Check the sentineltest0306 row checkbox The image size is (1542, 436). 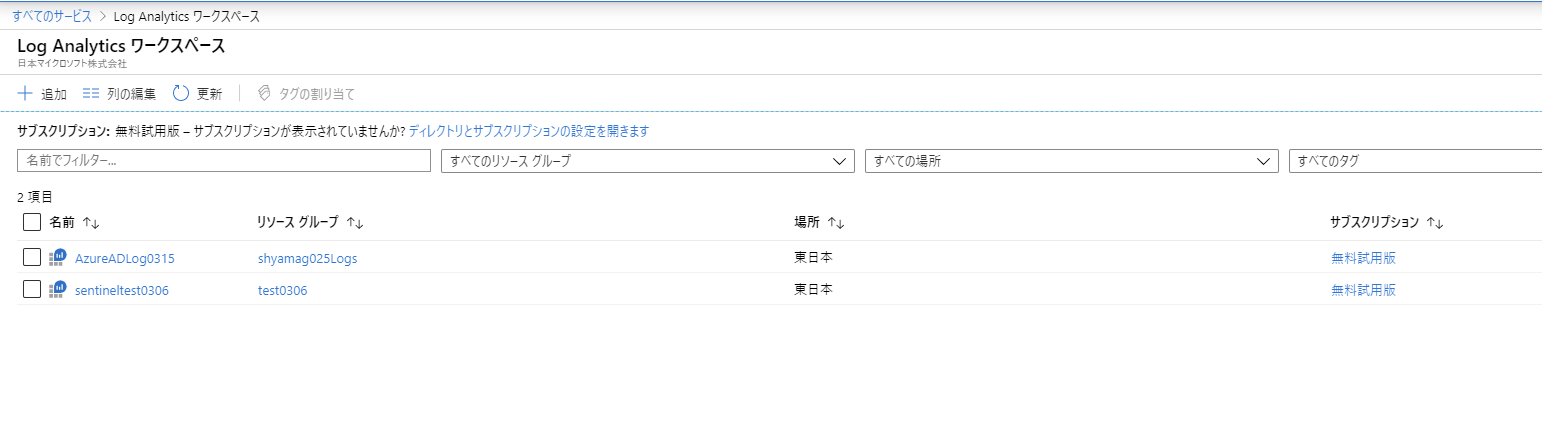pos(32,289)
